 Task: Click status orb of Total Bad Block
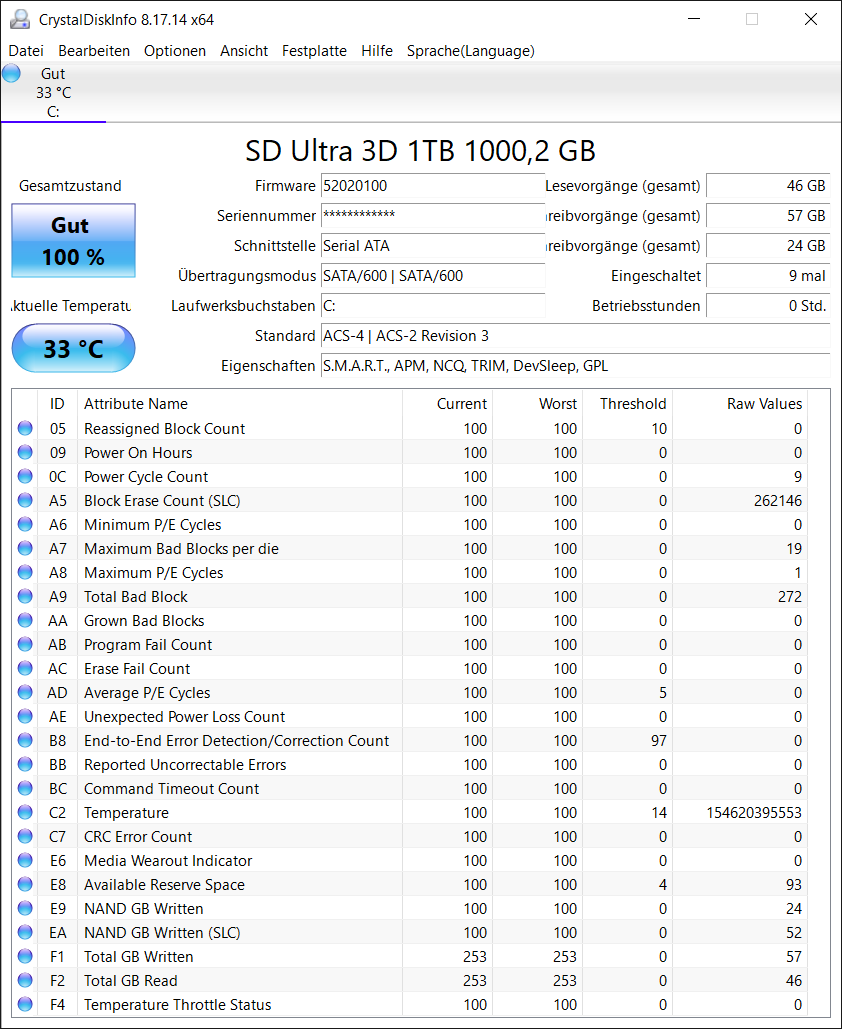pyautogui.click(x=25, y=596)
